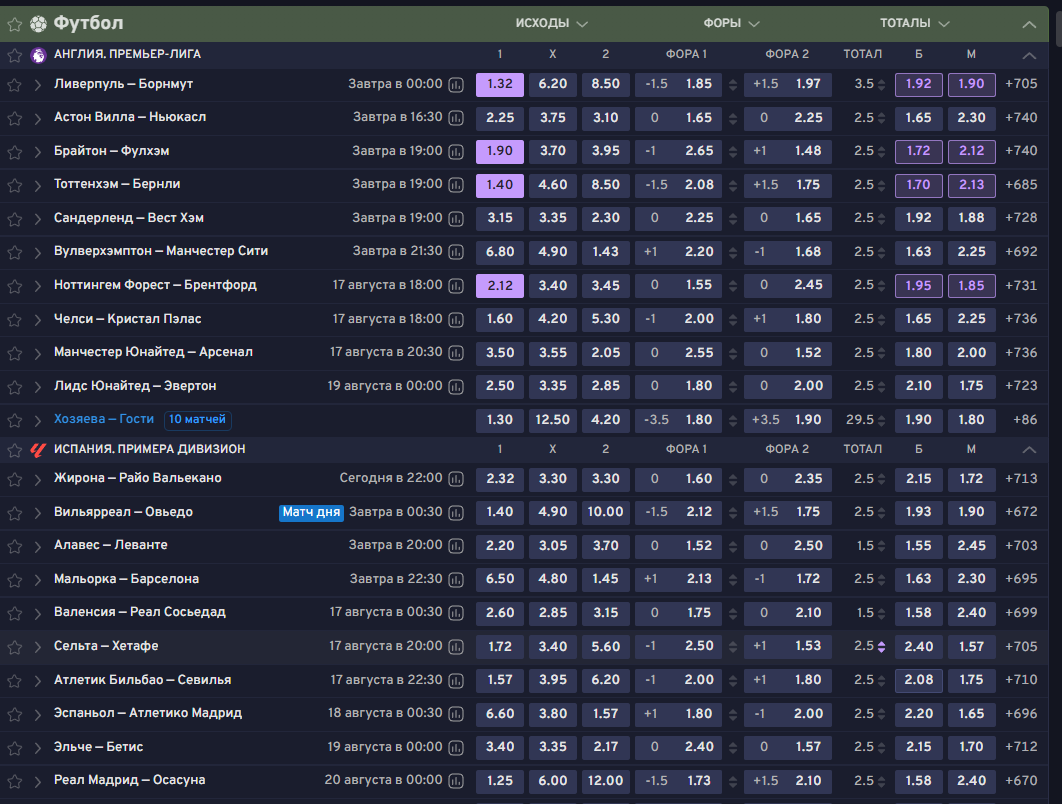1062x804 pixels.
Task: Open statistics icon for Валенсия – Реал Сосьедад
Action: [x=456, y=613]
